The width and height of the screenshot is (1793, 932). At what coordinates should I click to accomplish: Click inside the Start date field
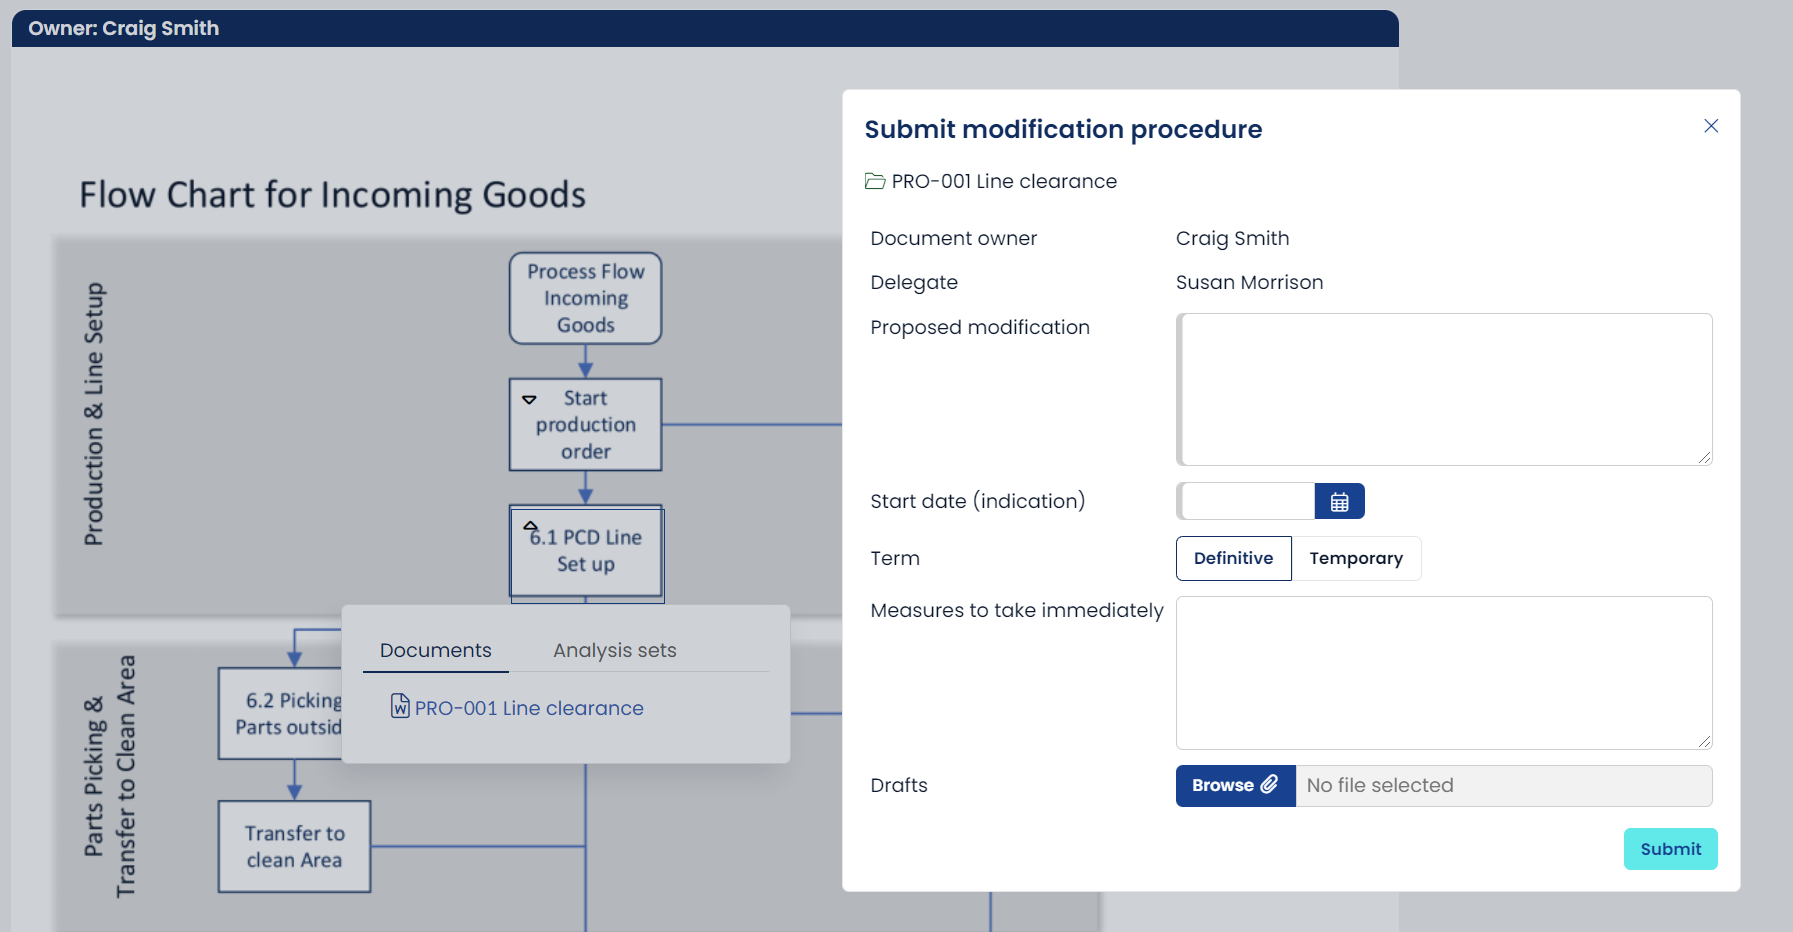(x=1245, y=501)
